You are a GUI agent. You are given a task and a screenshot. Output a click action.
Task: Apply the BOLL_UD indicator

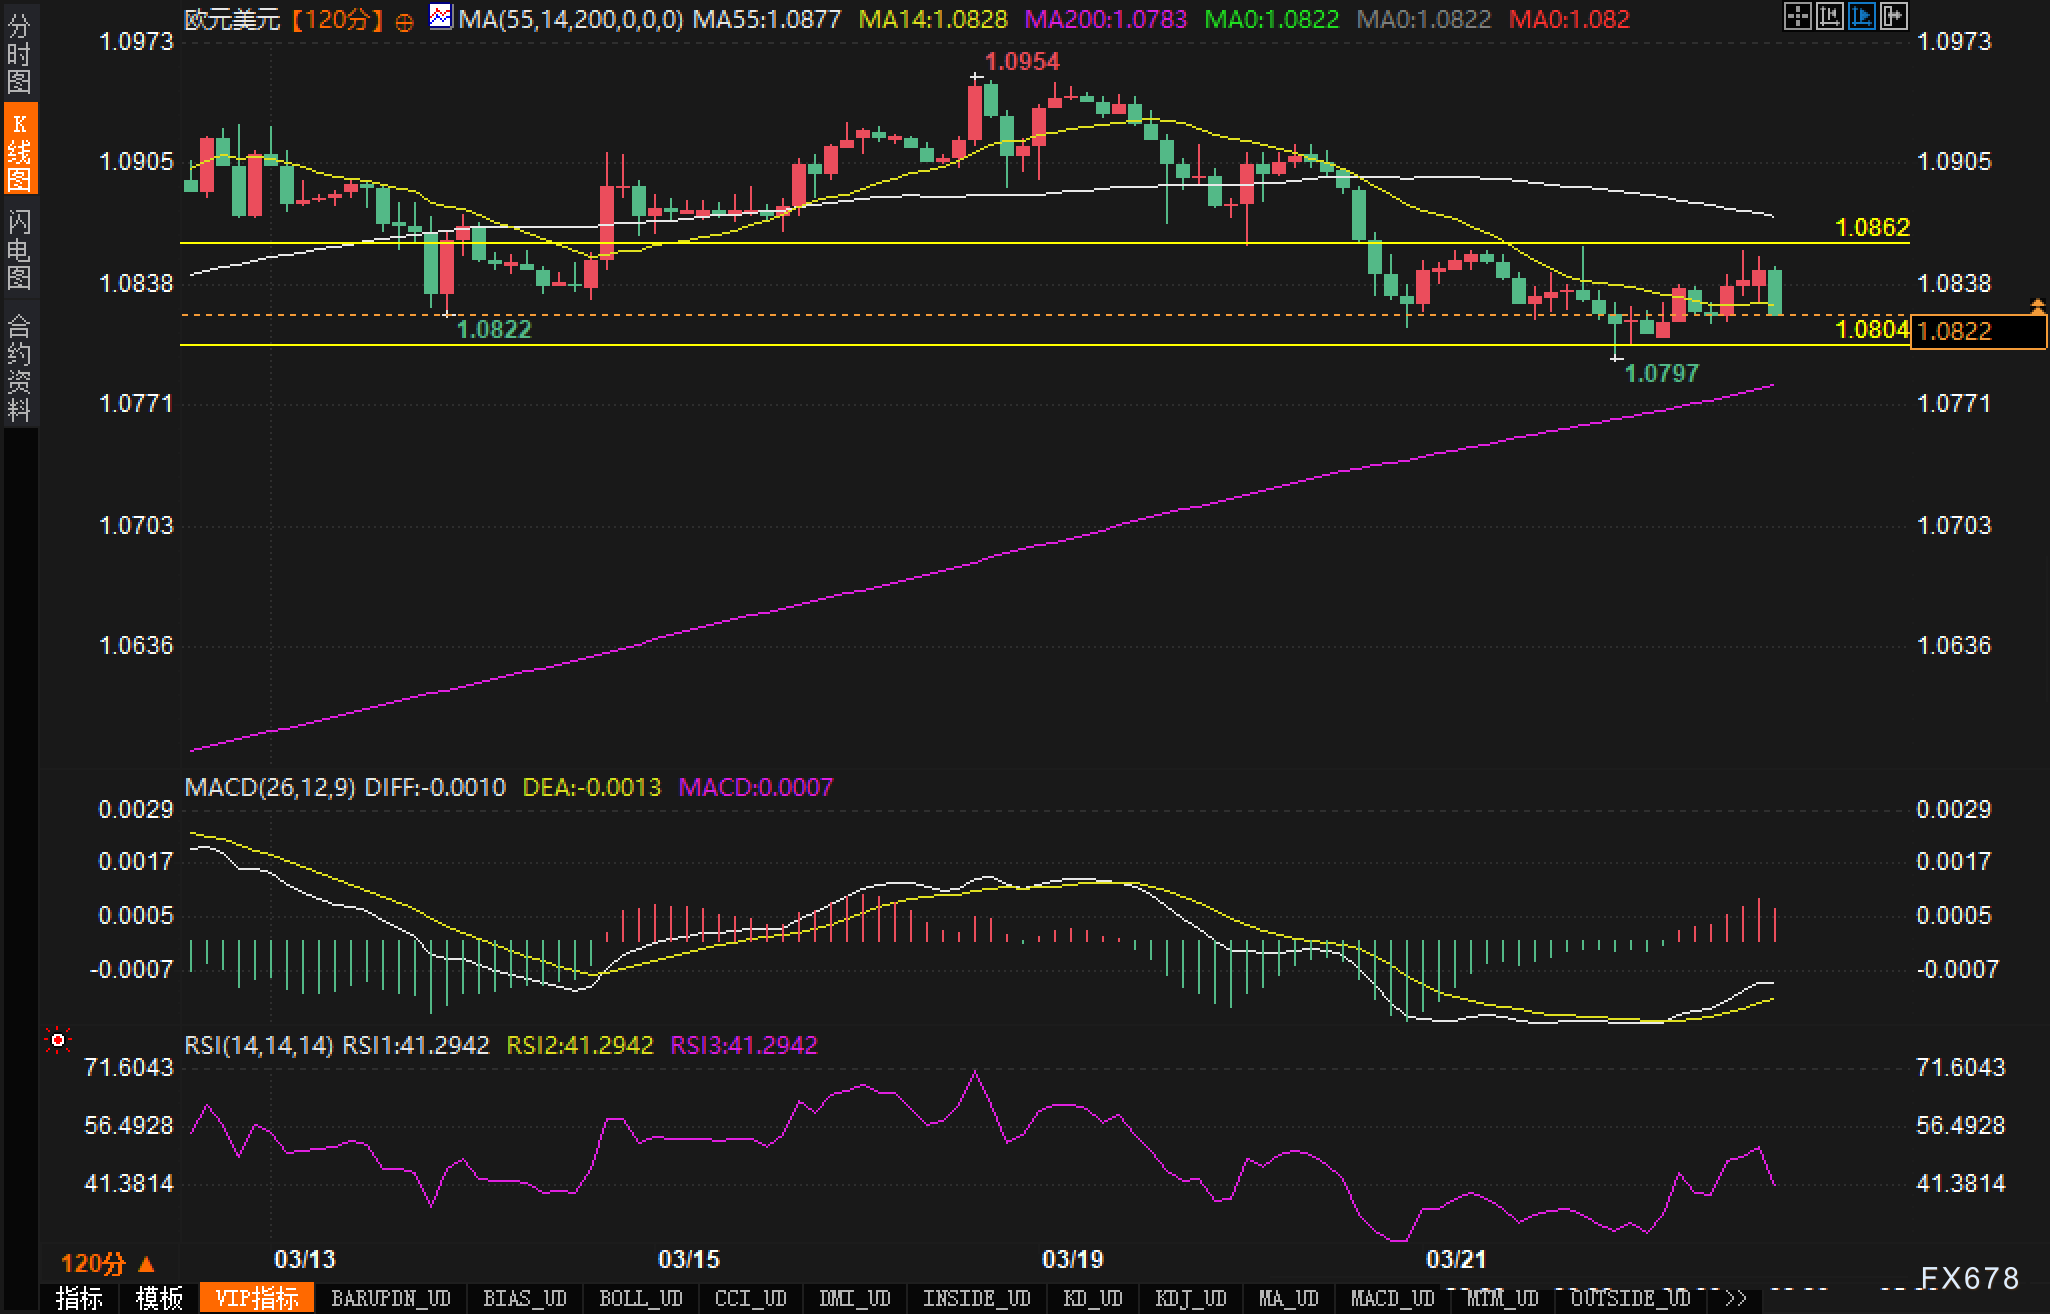[x=640, y=1298]
